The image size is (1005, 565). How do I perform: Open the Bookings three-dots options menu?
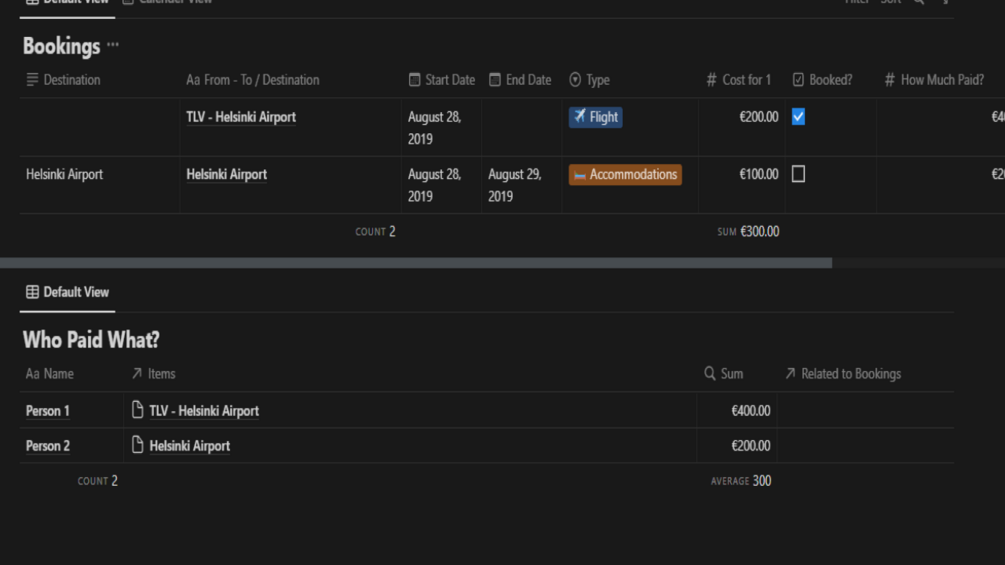[x=113, y=46]
